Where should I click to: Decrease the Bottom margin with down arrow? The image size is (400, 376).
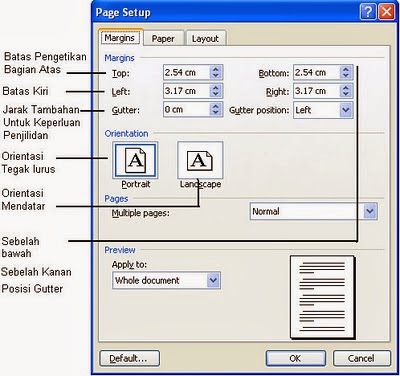(x=346, y=76)
